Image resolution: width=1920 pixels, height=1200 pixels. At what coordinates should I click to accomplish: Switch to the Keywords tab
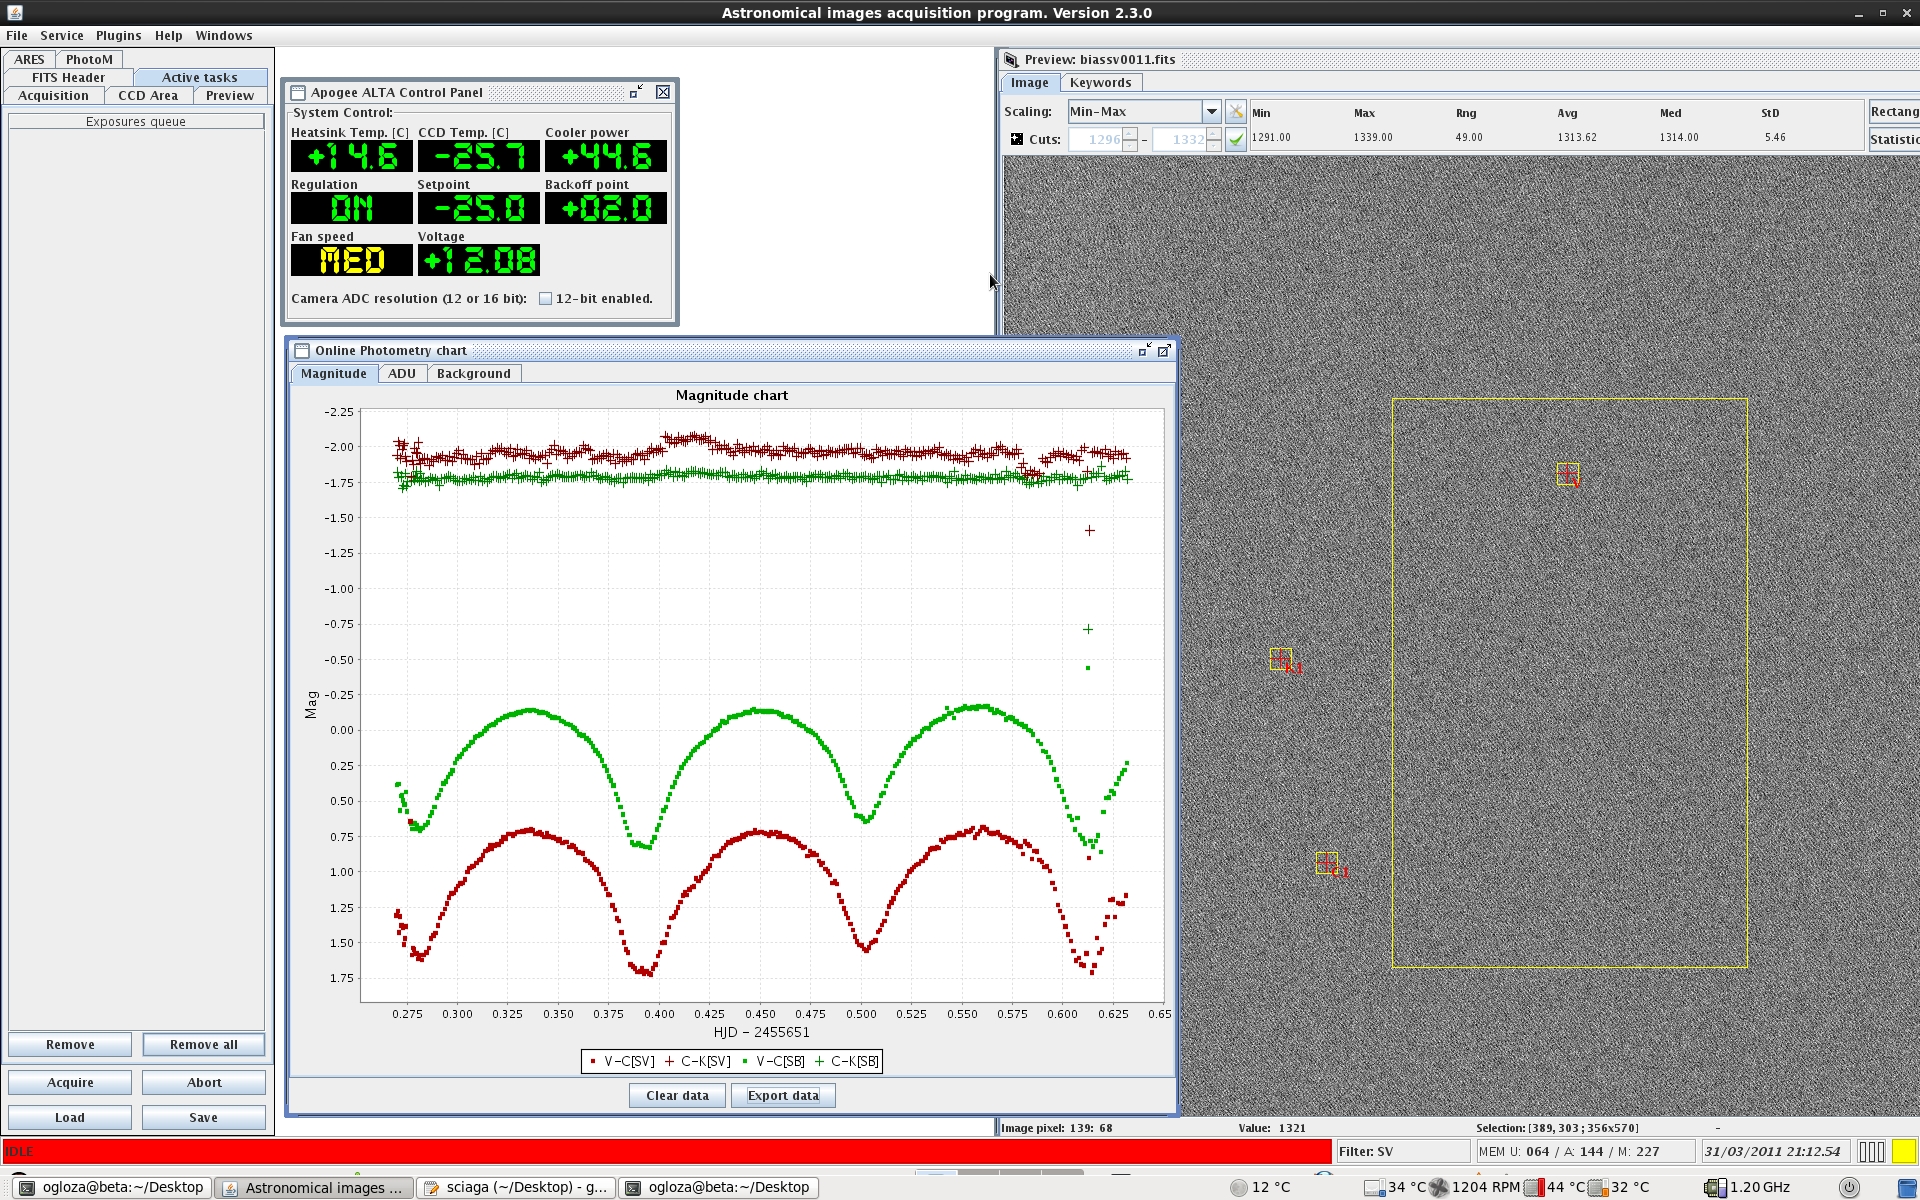pyautogui.click(x=1100, y=83)
